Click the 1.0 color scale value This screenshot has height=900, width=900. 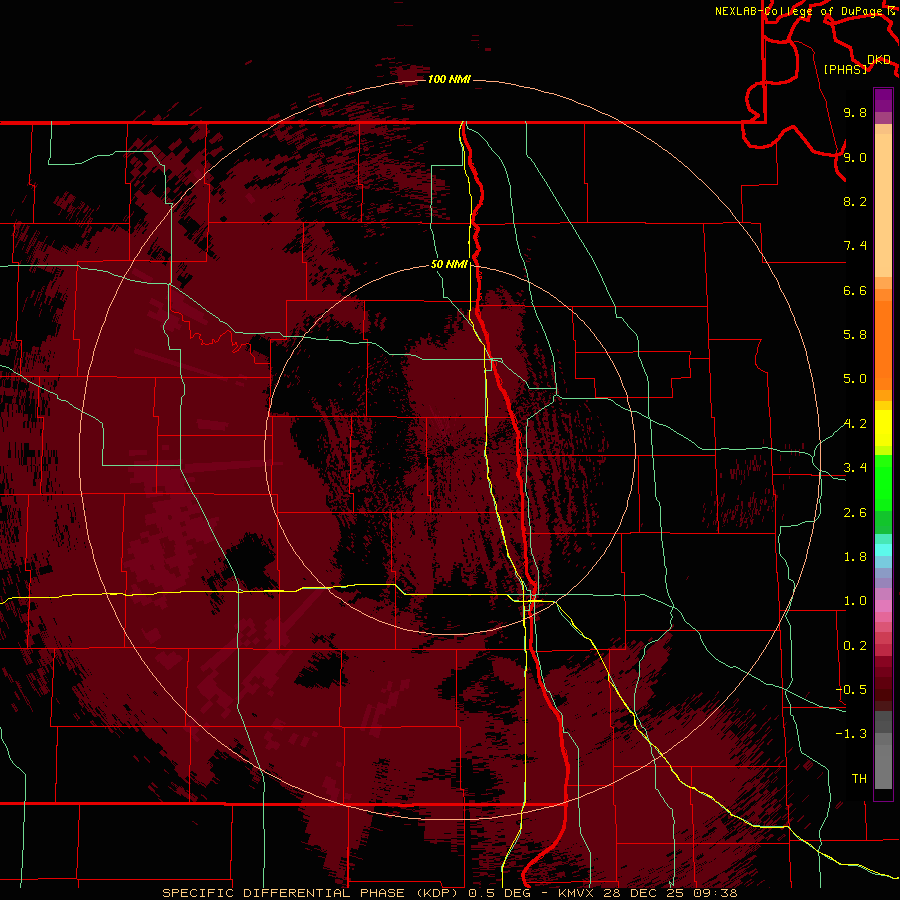[x=855, y=601]
